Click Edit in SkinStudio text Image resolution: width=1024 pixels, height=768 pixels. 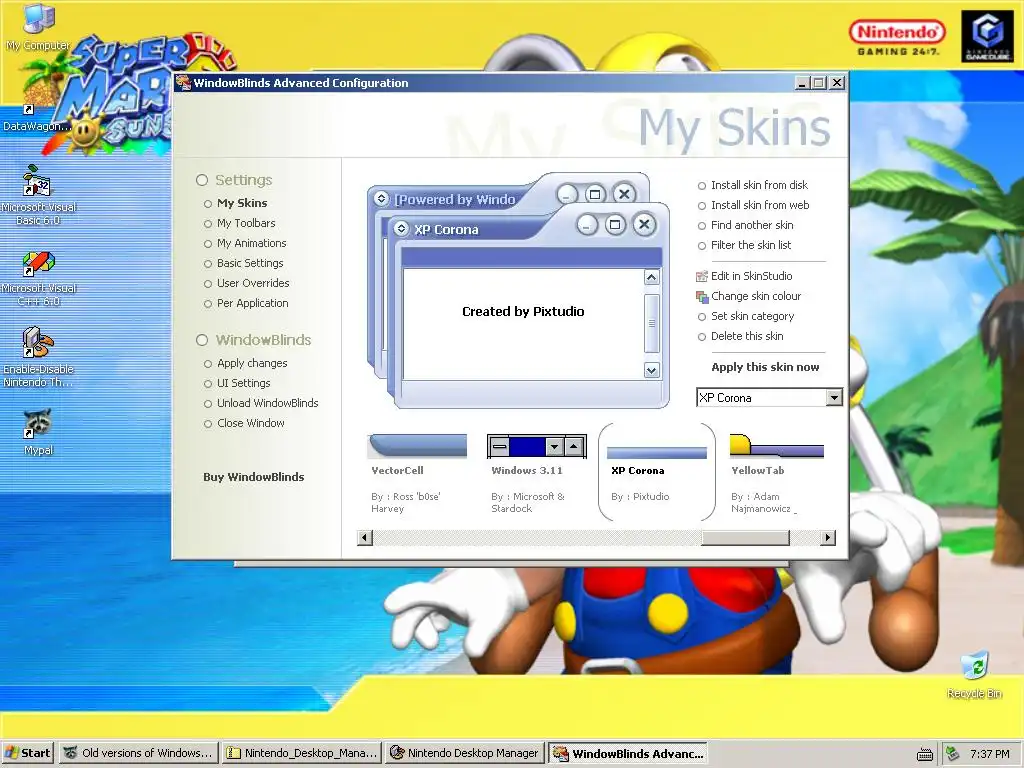pos(752,276)
